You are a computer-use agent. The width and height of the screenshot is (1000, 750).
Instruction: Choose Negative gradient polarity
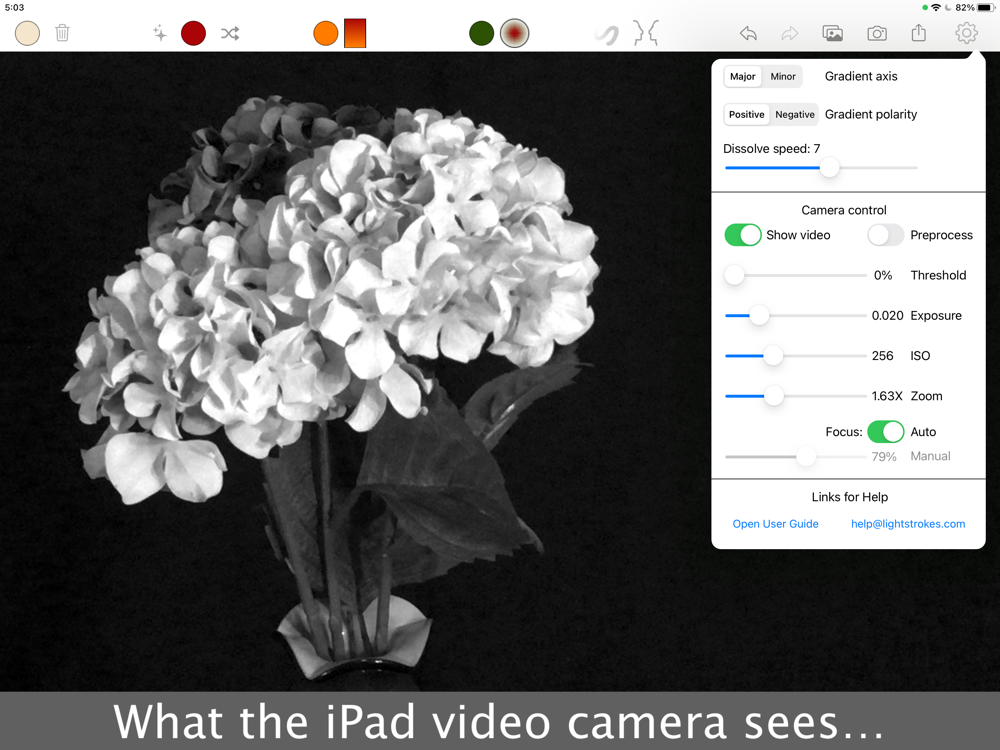point(795,115)
